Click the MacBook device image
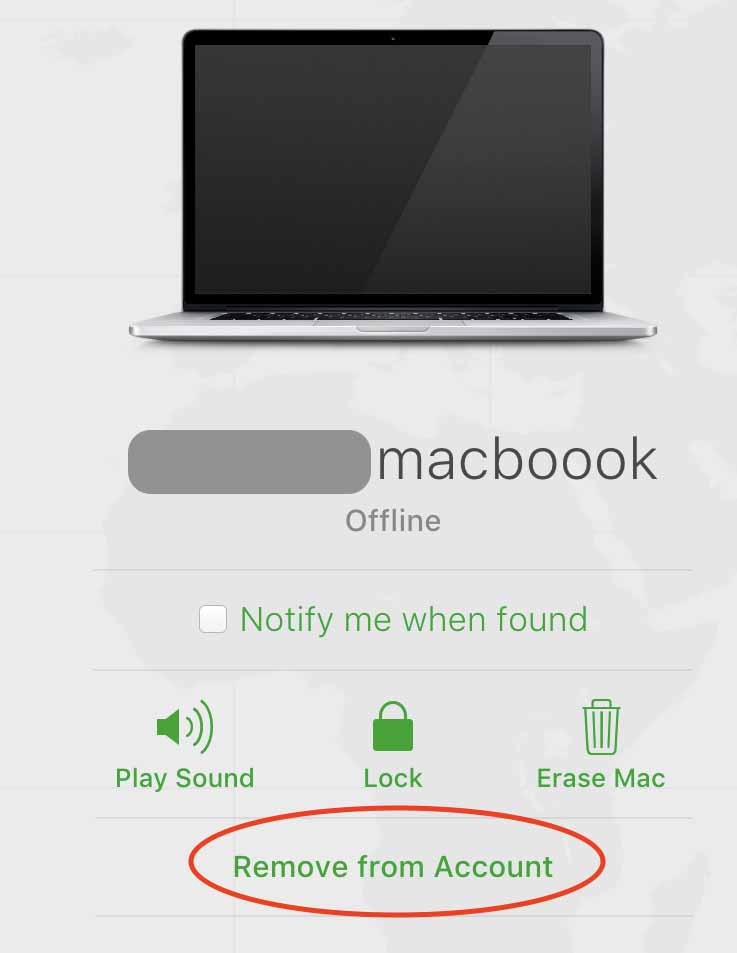The width and height of the screenshot is (737, 953). [x=392, y=184]
